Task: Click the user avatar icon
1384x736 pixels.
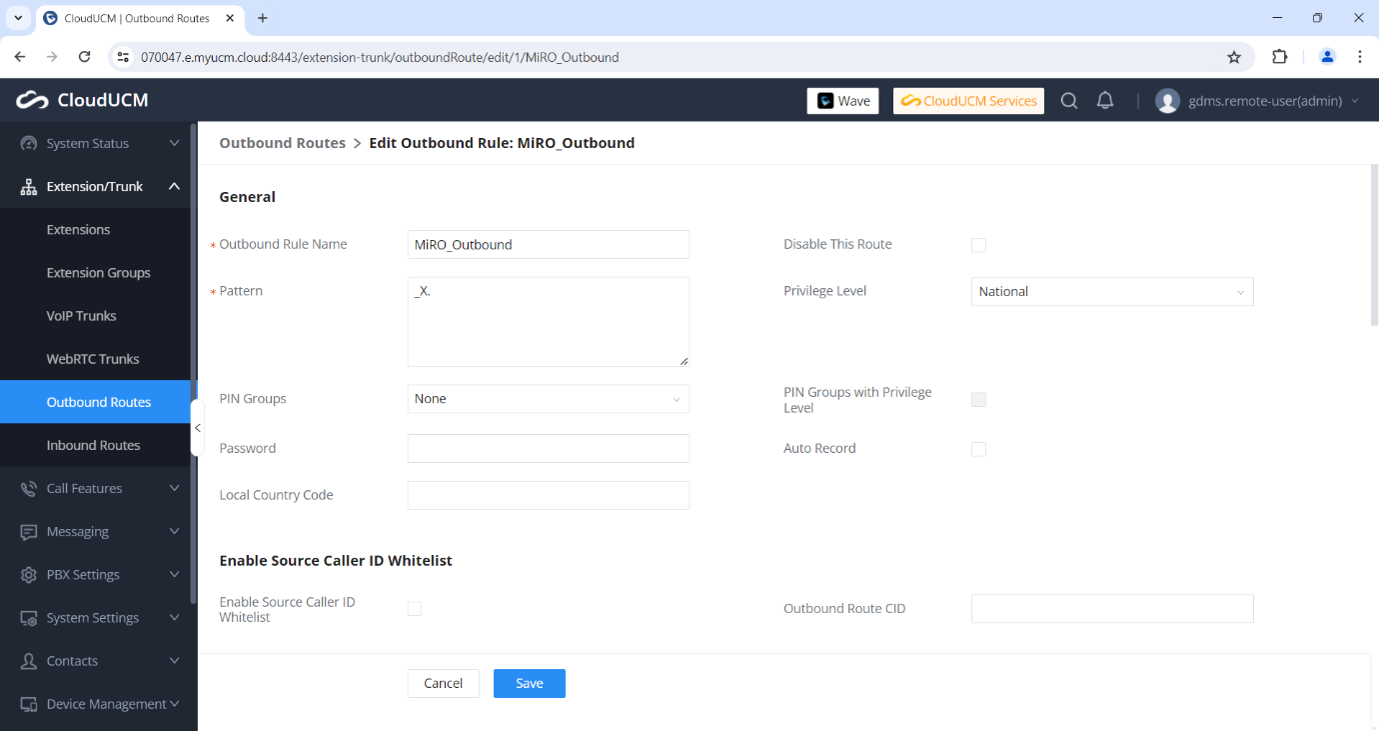Action: pyautogui.click(x=1167, y=101)
